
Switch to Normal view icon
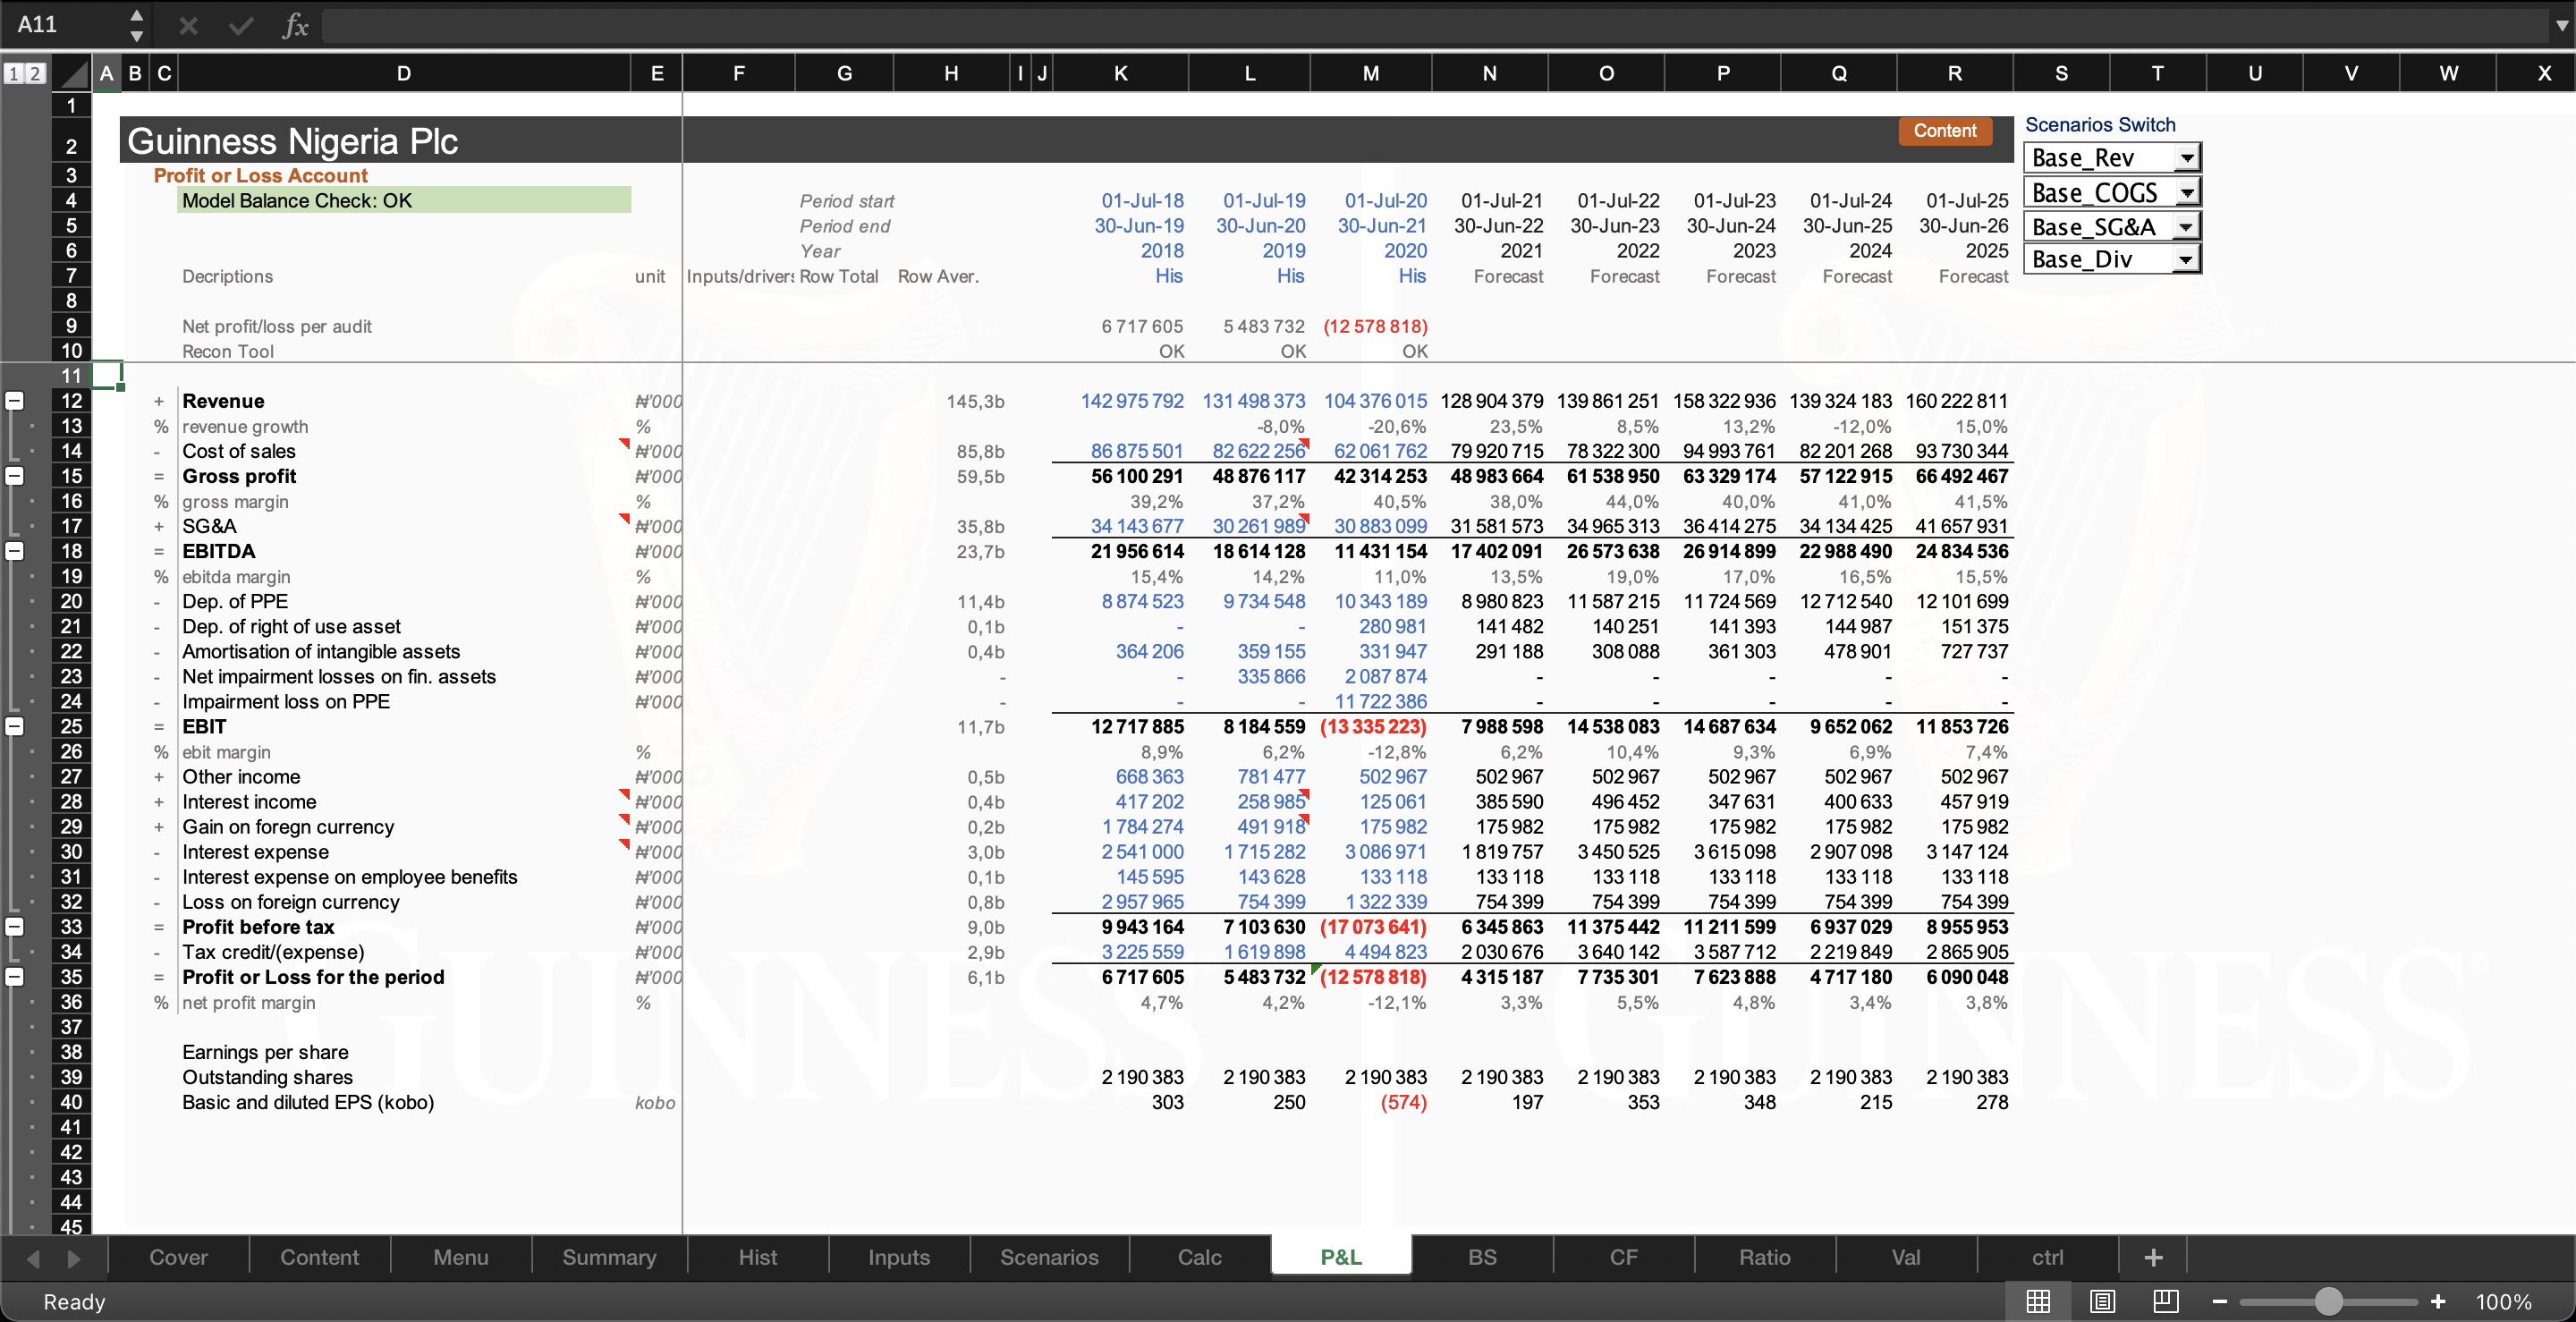click(2038, 1301)
